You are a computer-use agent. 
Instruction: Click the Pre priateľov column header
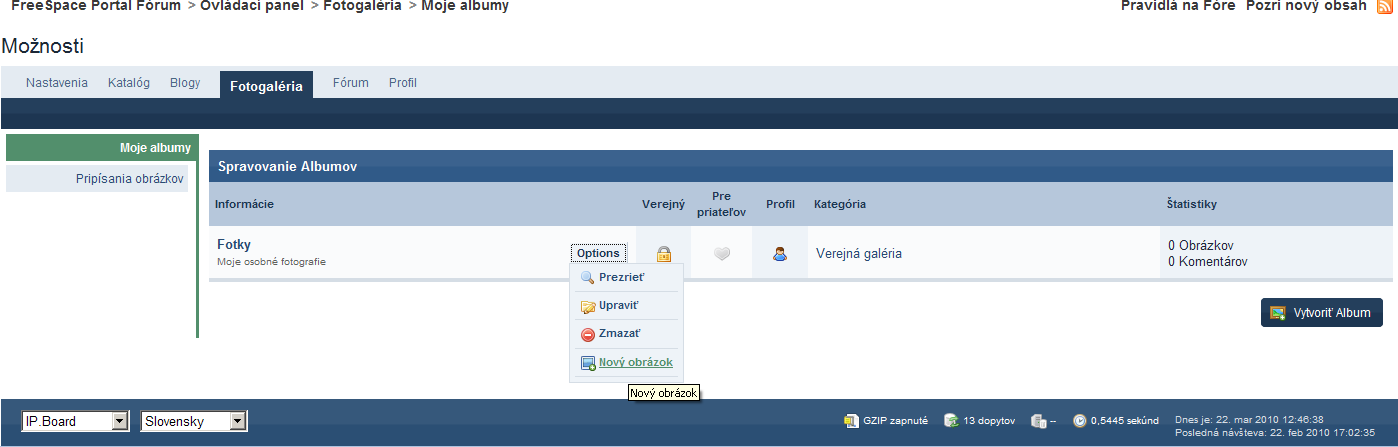[721, 204]
